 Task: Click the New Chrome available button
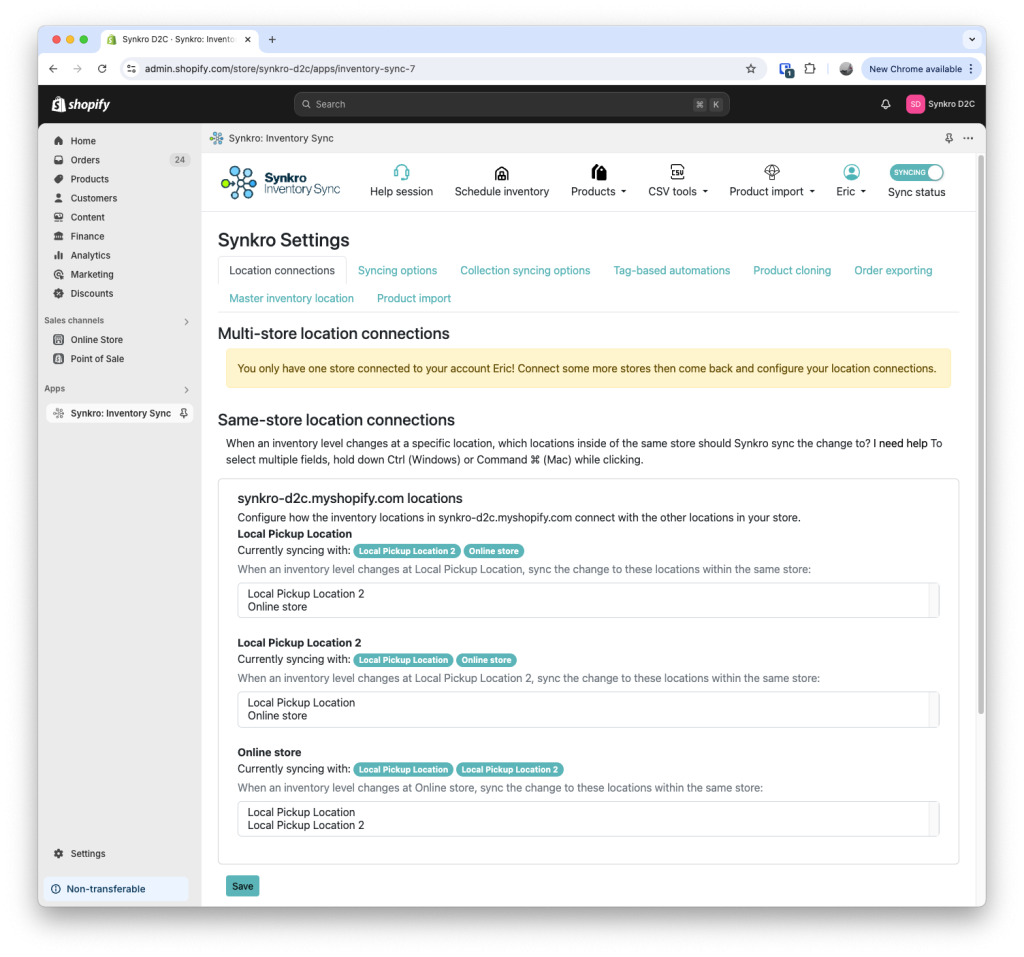pyautogui.click(x=921, y=69)
